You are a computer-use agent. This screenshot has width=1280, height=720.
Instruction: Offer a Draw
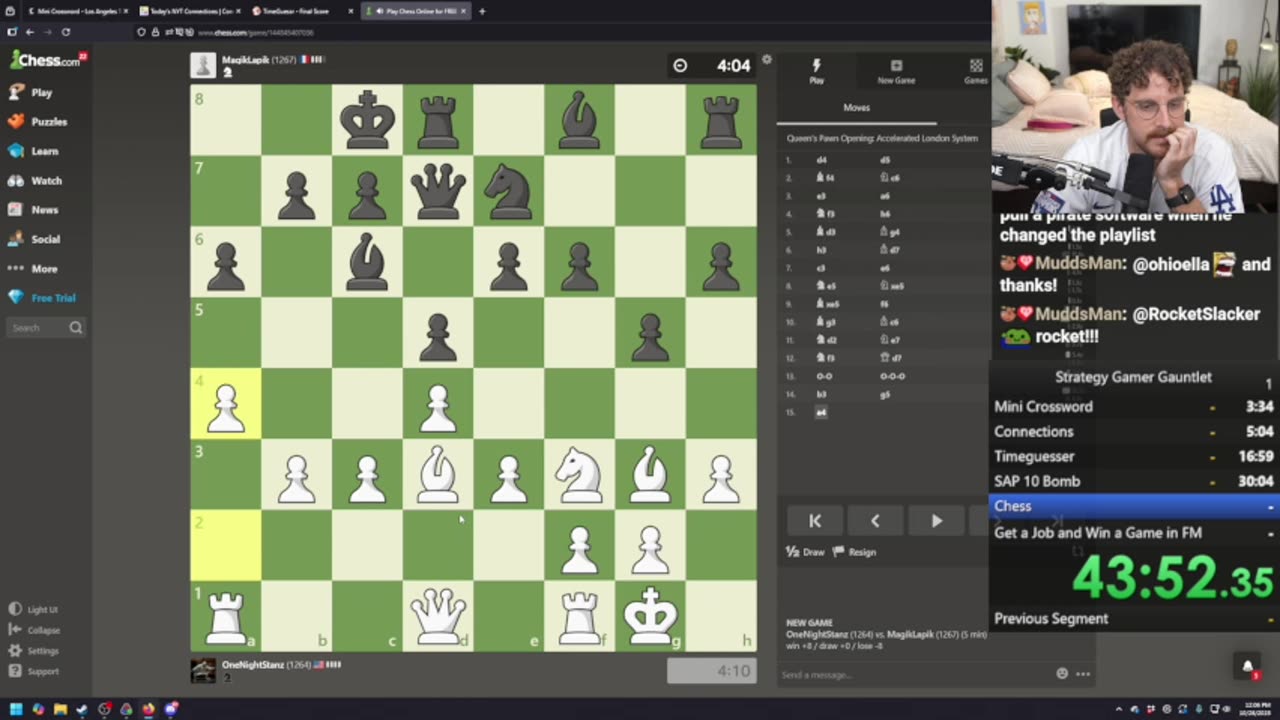[x=806, y=552]
